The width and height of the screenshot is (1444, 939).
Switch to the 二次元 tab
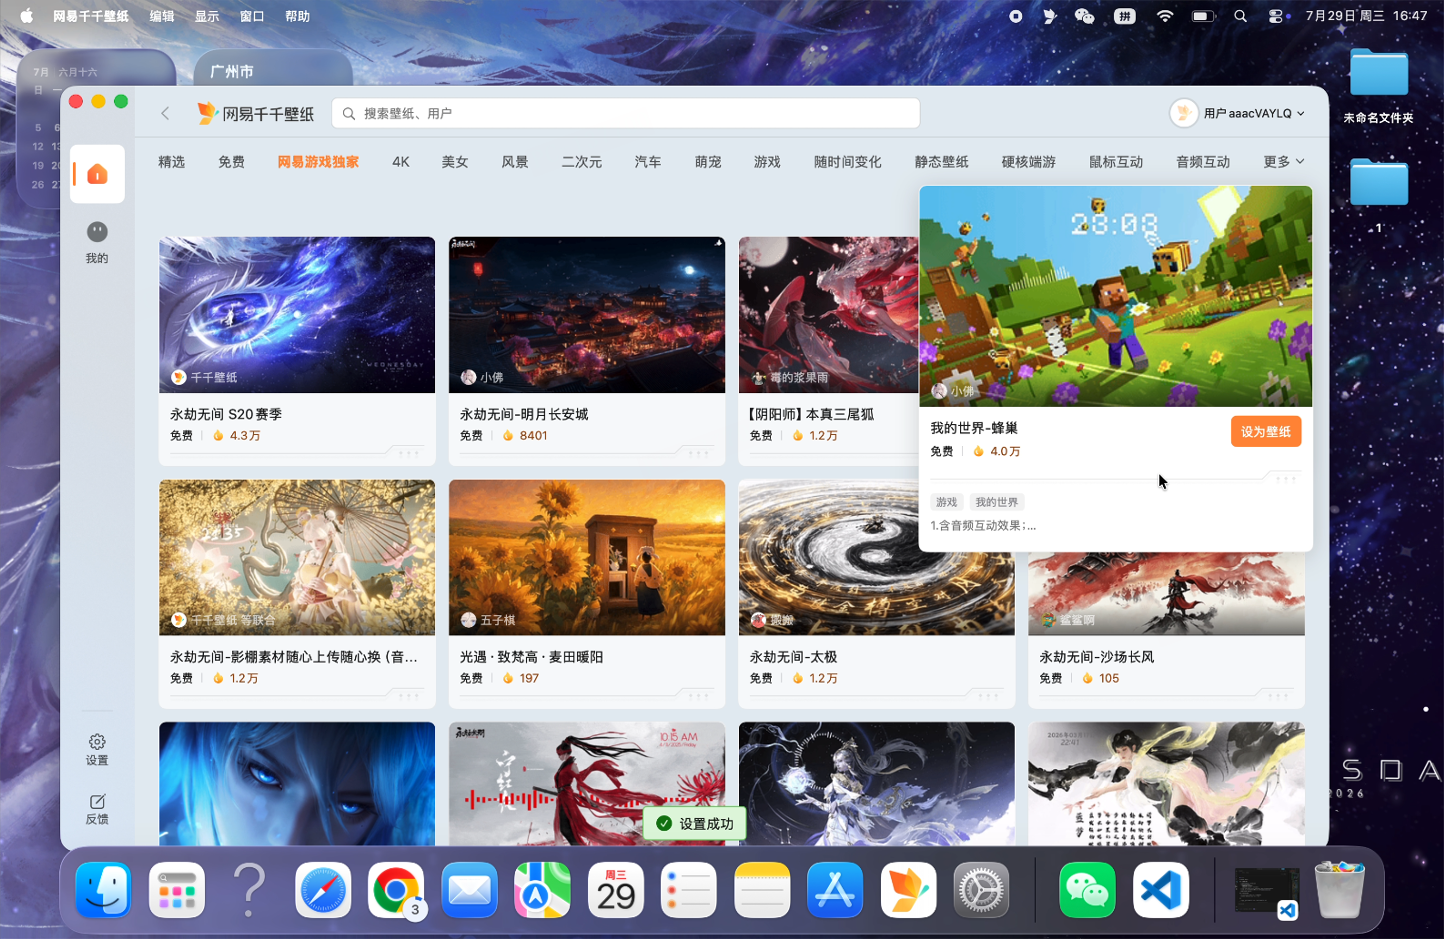582,162
